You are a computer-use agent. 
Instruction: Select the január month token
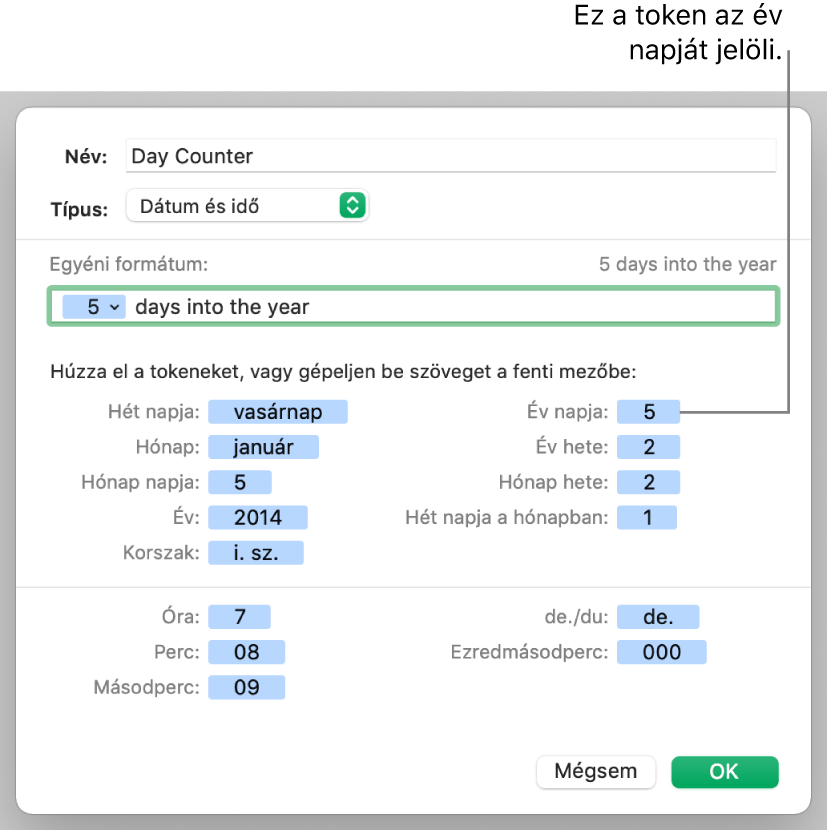264,447
